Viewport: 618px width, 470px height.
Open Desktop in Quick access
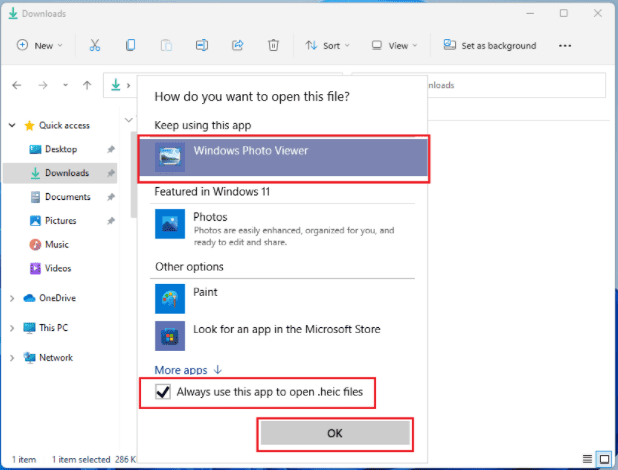pos(61,149)
